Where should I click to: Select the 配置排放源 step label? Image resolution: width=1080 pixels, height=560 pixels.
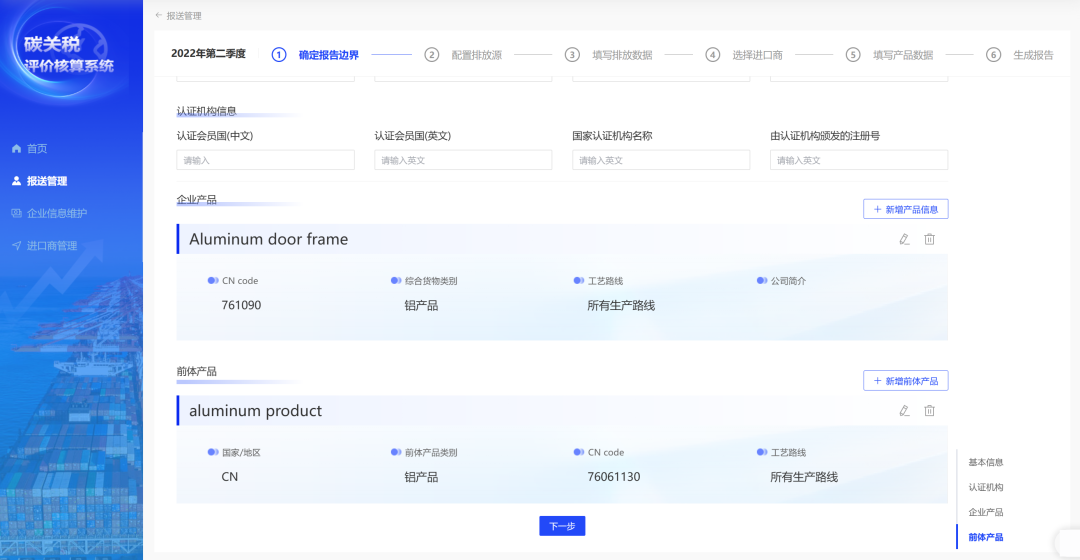(x=477, y=54)
